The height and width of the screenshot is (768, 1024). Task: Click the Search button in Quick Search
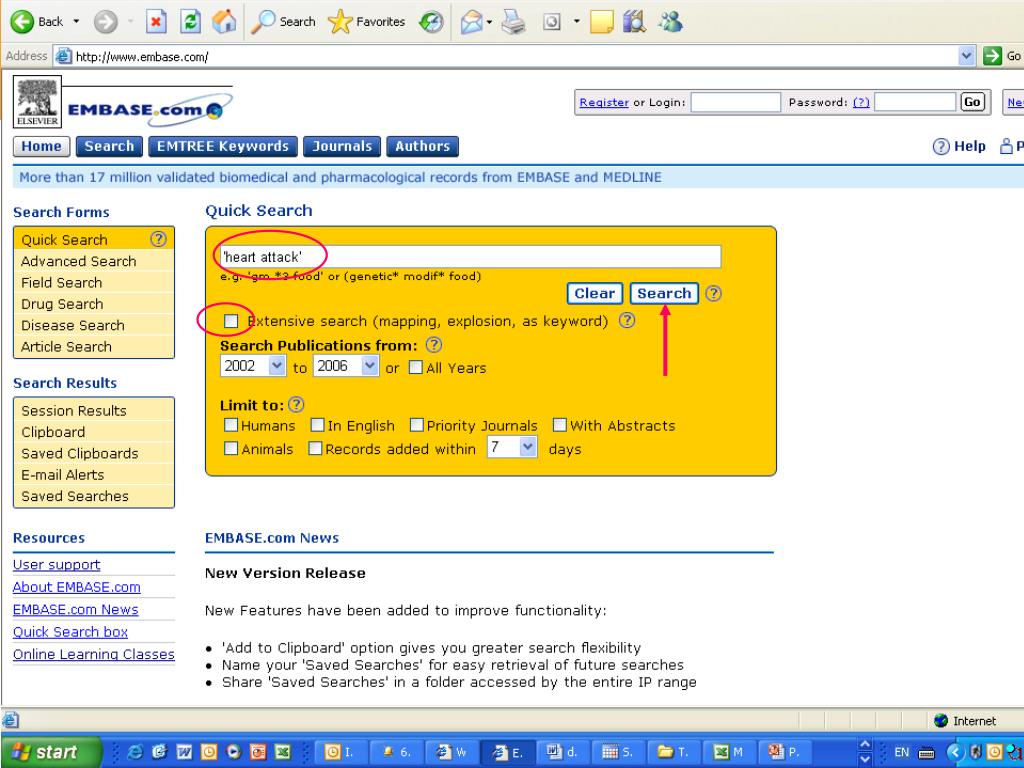(x=664, y=293)
